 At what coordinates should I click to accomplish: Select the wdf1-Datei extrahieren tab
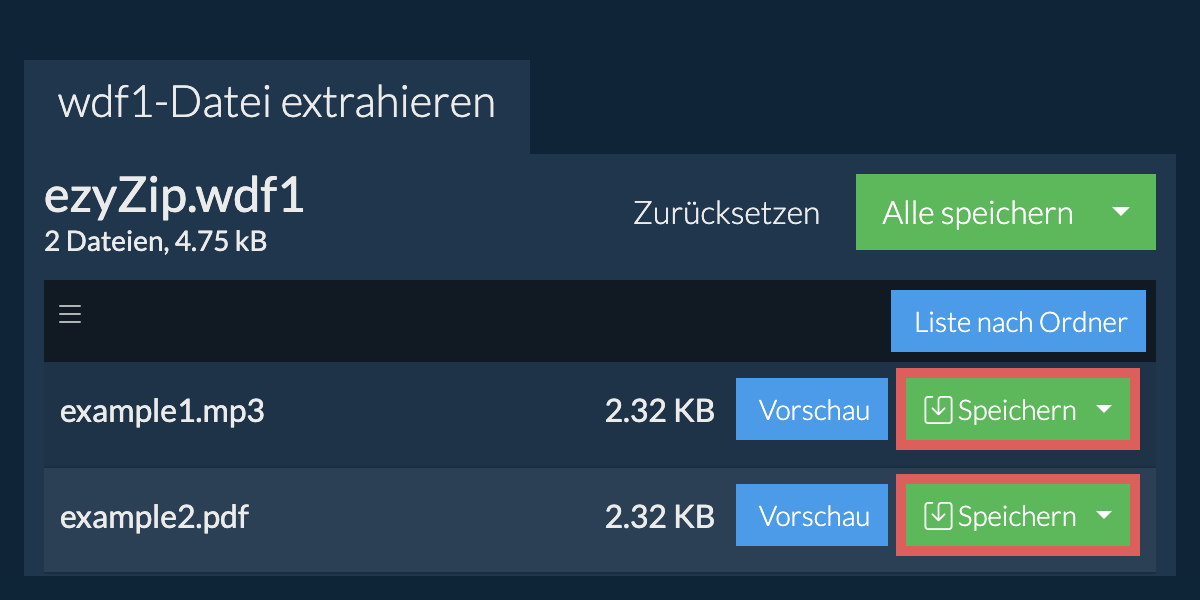277,104
